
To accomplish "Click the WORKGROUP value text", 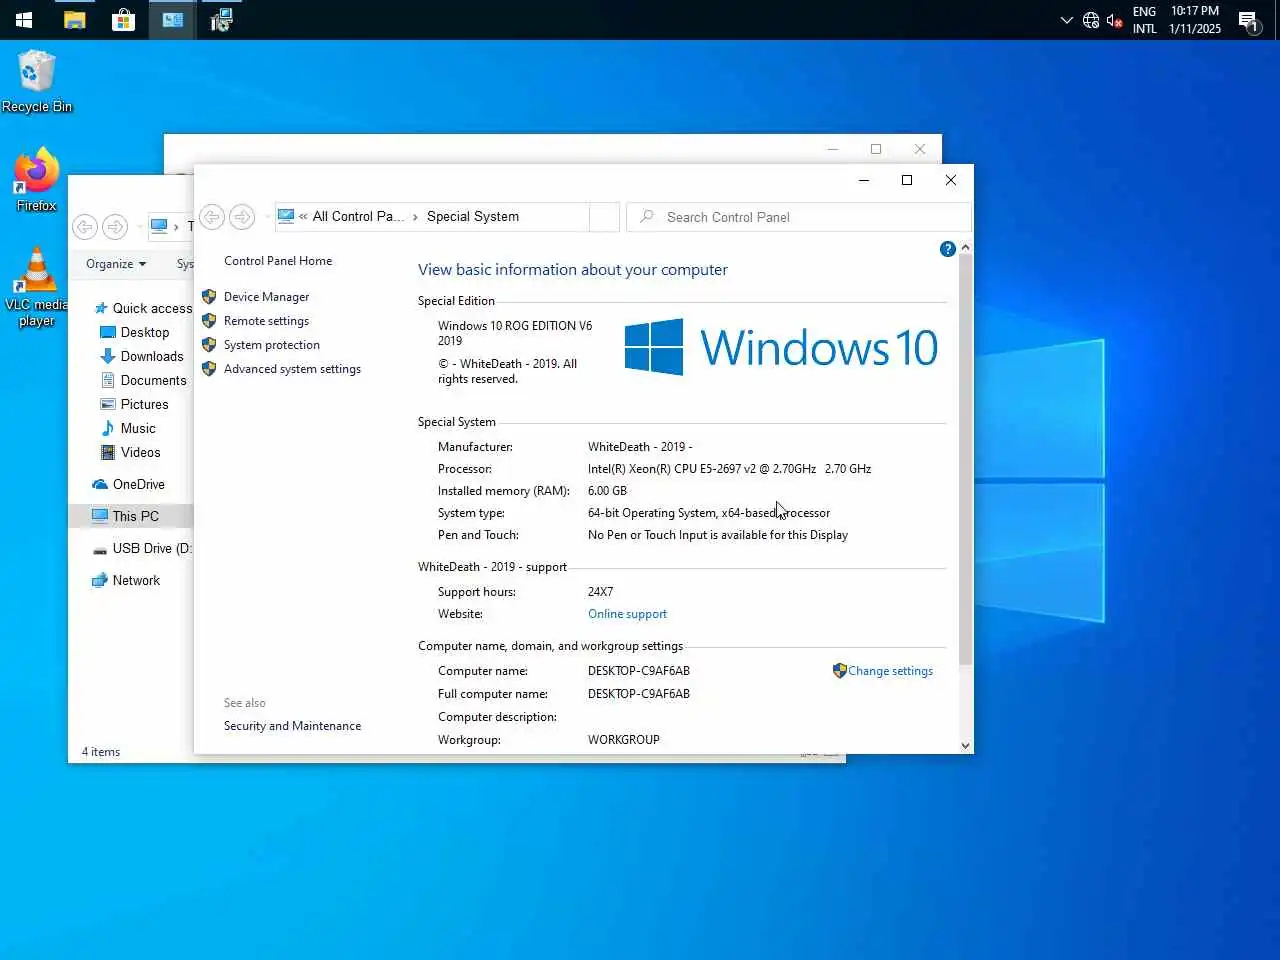I will [624, 740].
